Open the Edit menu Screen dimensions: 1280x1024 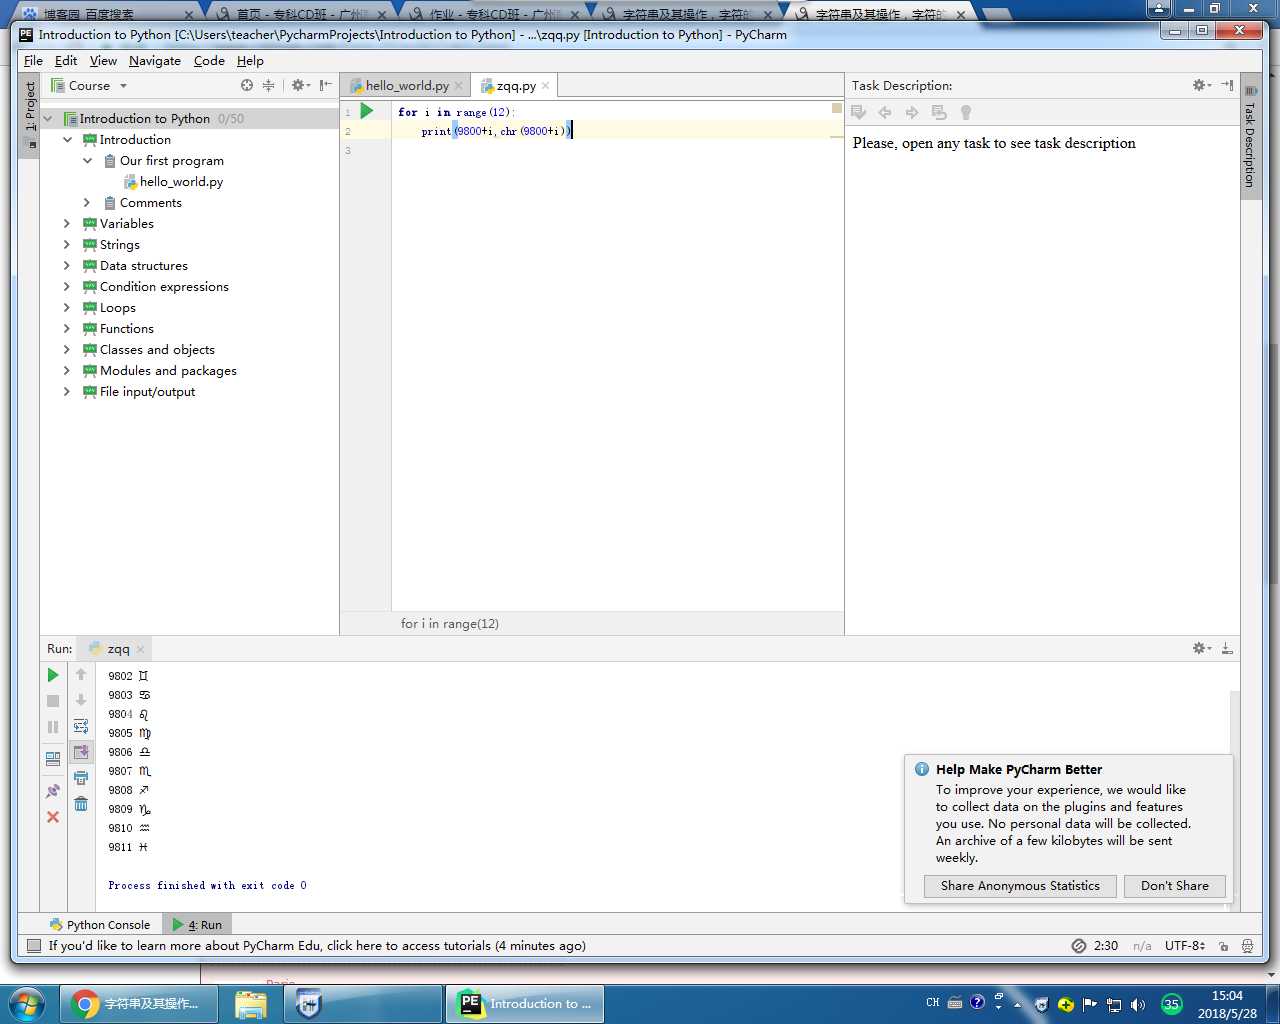66,60
